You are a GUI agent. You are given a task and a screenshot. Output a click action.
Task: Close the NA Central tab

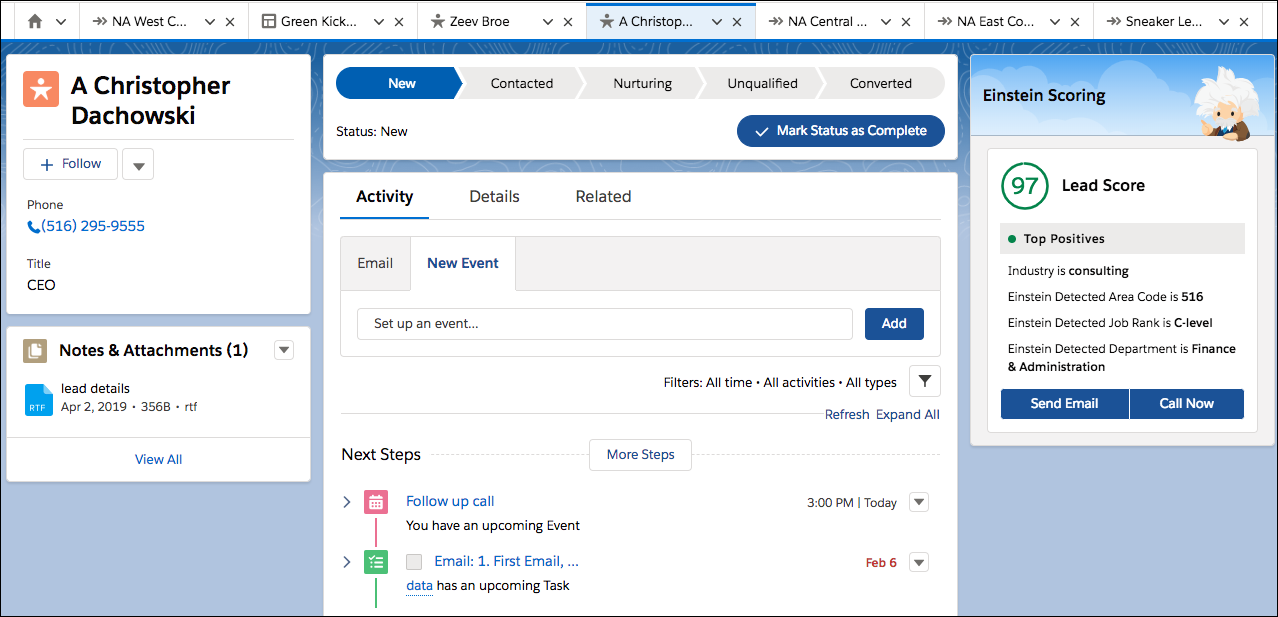click(x=907, y=22)
